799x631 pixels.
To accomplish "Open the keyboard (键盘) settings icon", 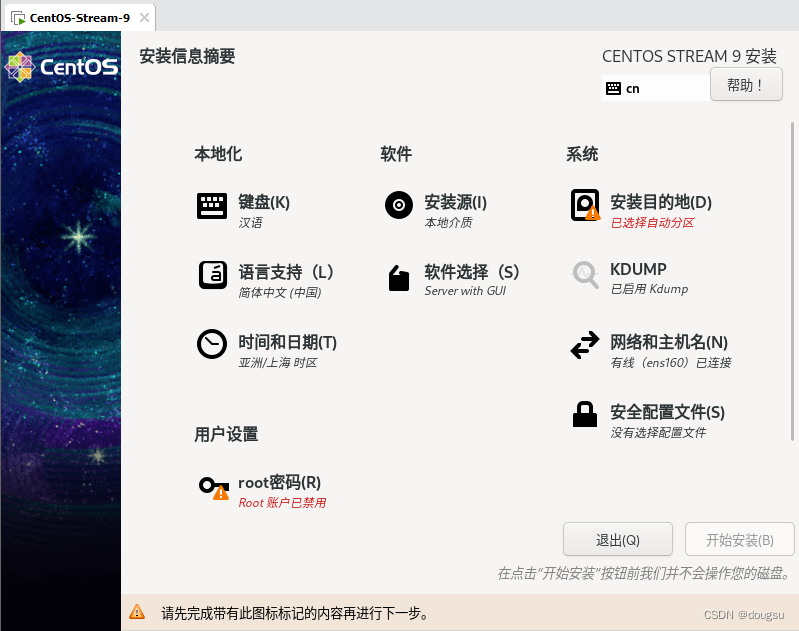I will coord(211,205).
